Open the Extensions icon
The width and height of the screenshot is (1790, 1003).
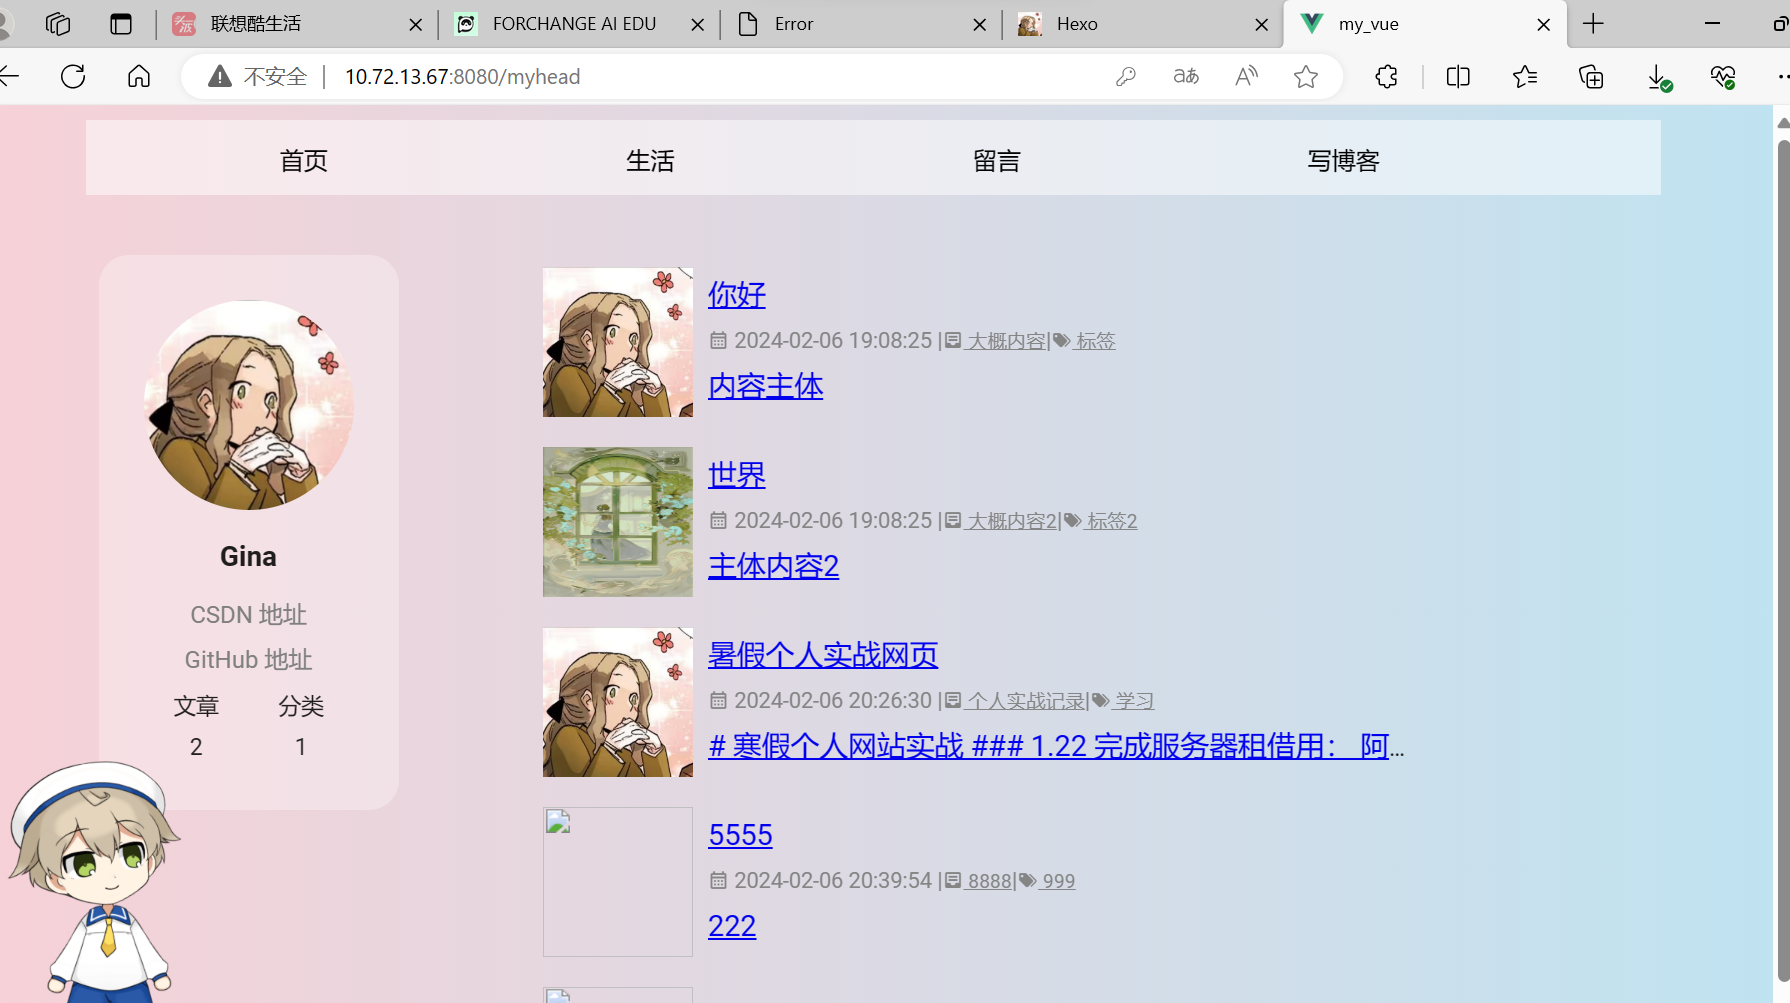tap(1385, 76)
